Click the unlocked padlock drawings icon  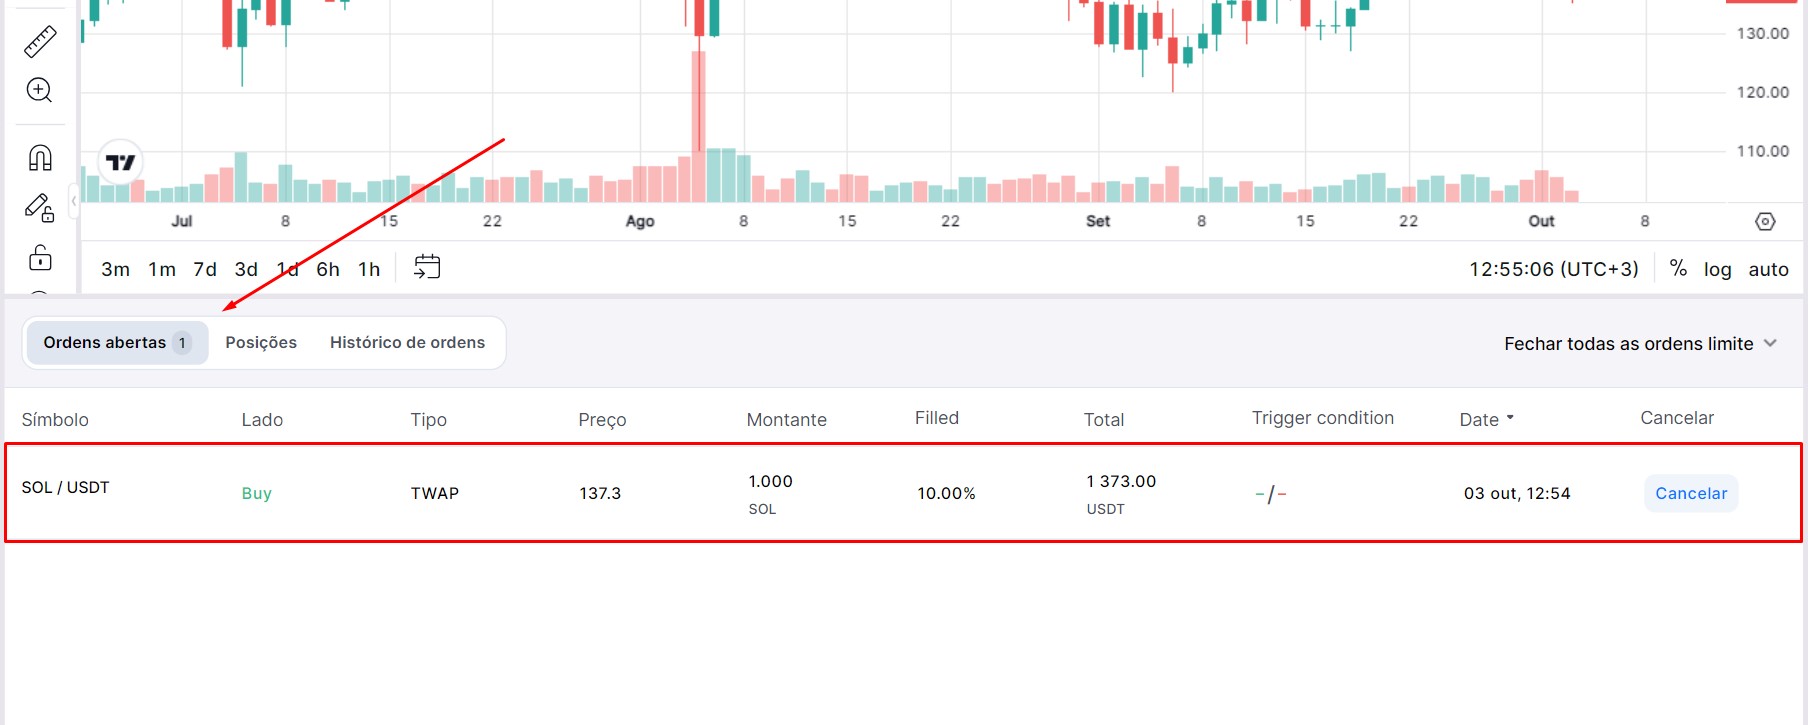click(x=40, y=258)
